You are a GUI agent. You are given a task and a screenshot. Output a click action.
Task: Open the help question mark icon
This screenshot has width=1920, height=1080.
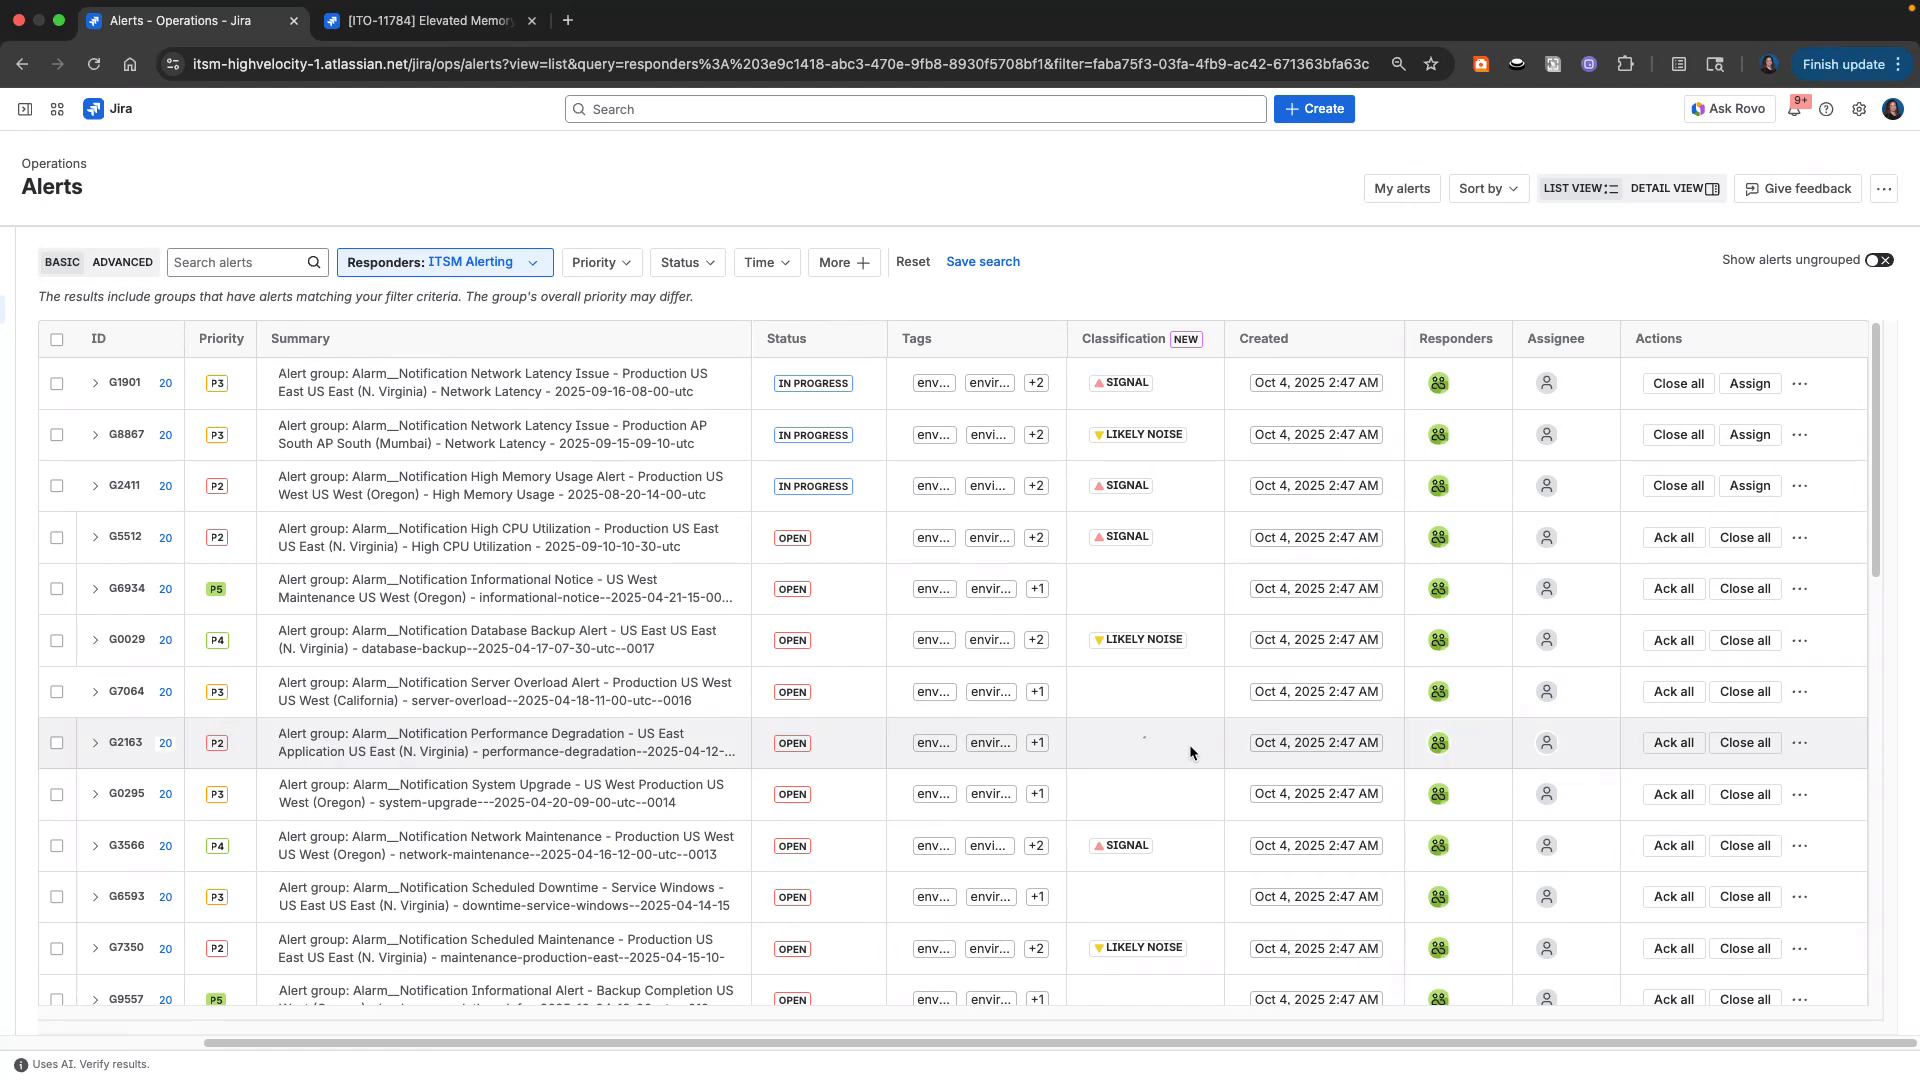pos(1827,109)
